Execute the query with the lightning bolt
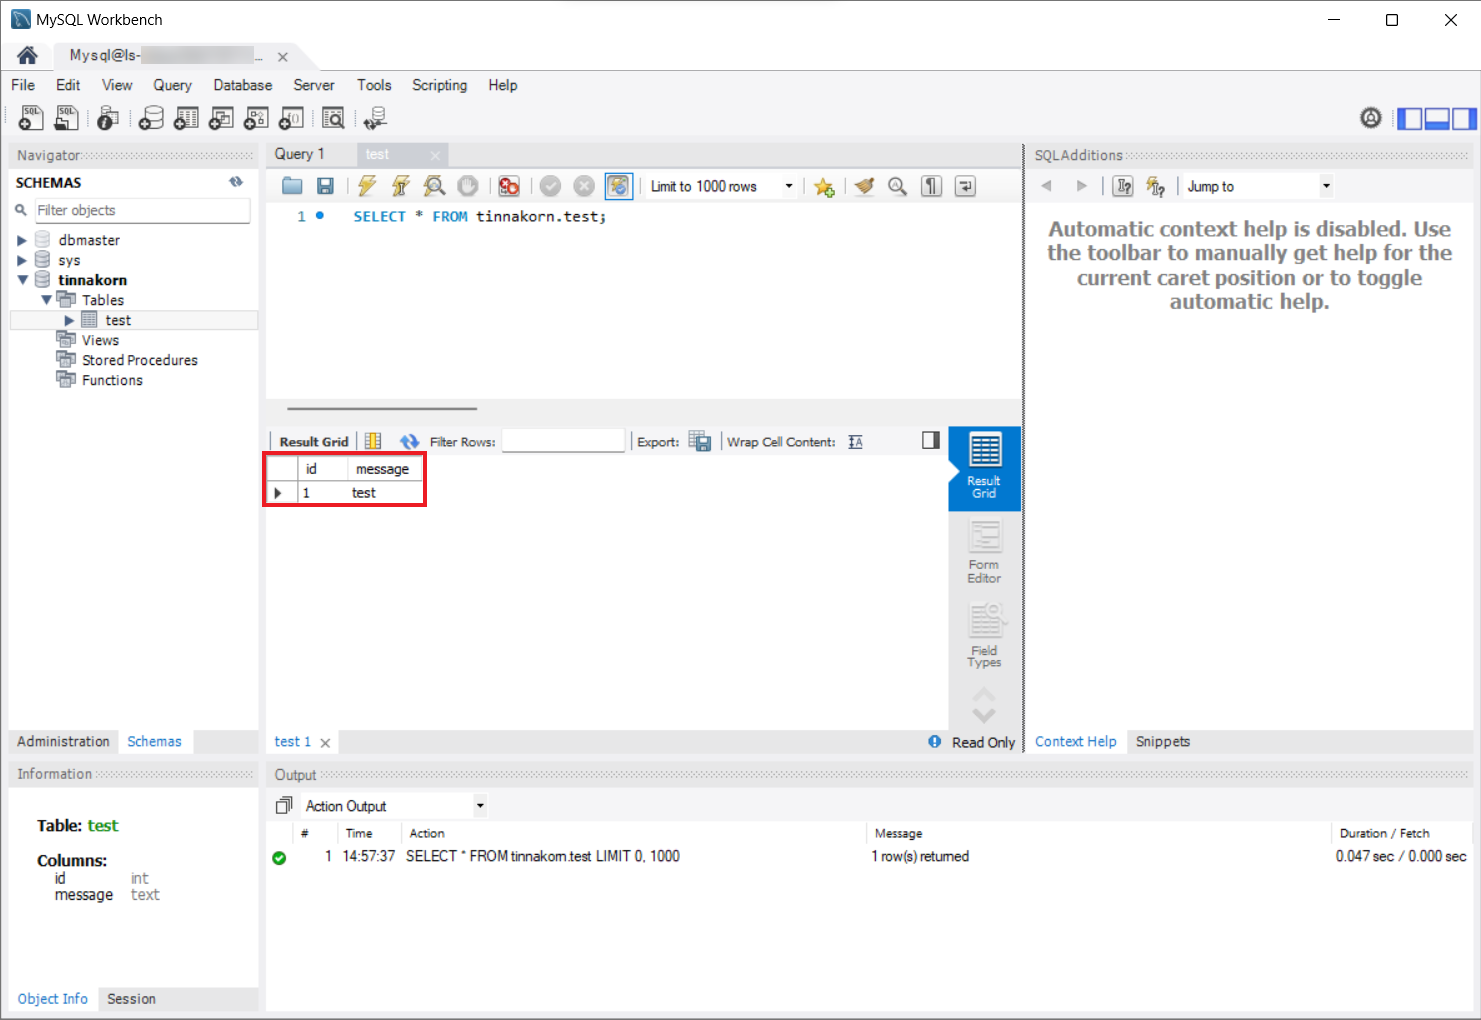 click(367, 186)
